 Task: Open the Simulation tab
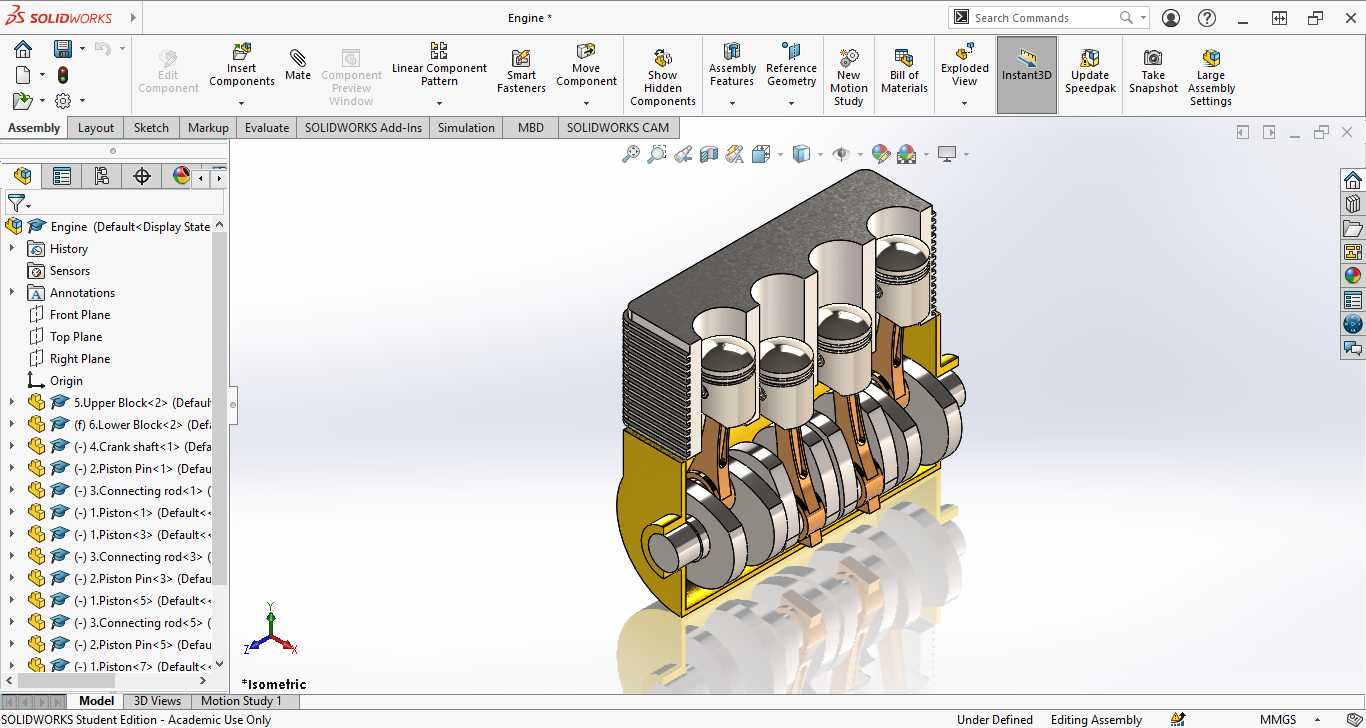coord(466,128)
